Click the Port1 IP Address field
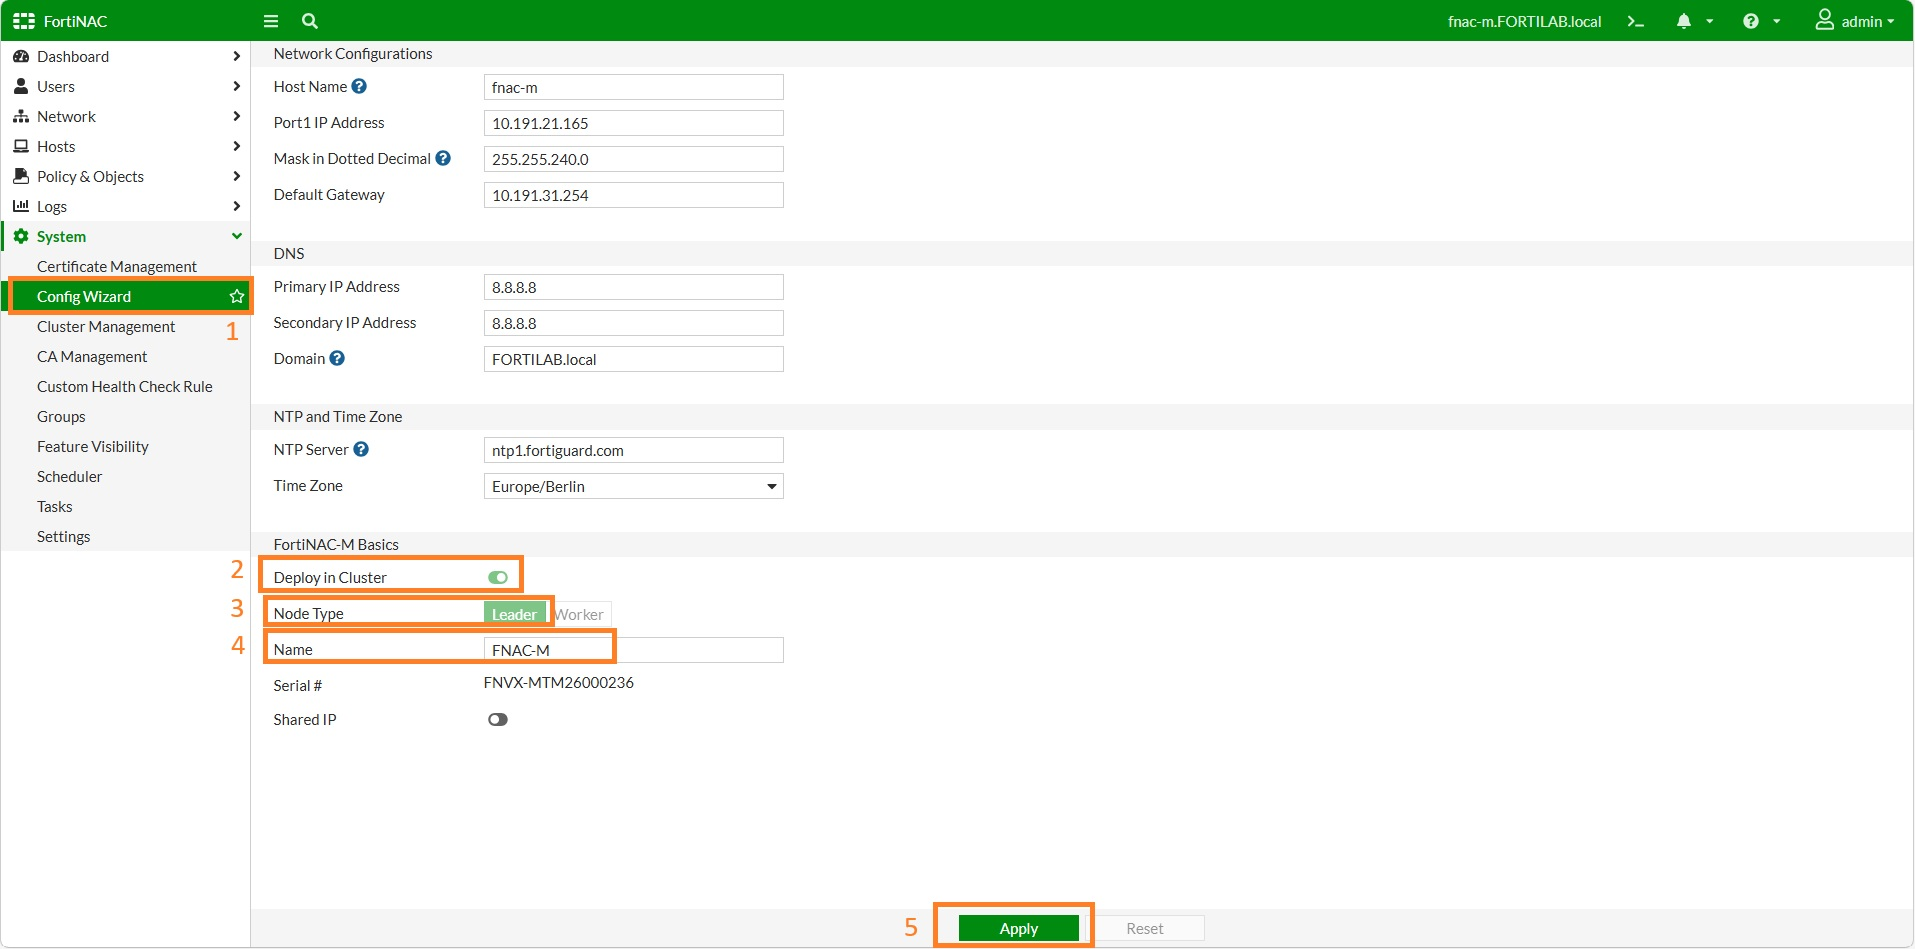The width and height of the screenshot is (1915, 949). (633, 123)
